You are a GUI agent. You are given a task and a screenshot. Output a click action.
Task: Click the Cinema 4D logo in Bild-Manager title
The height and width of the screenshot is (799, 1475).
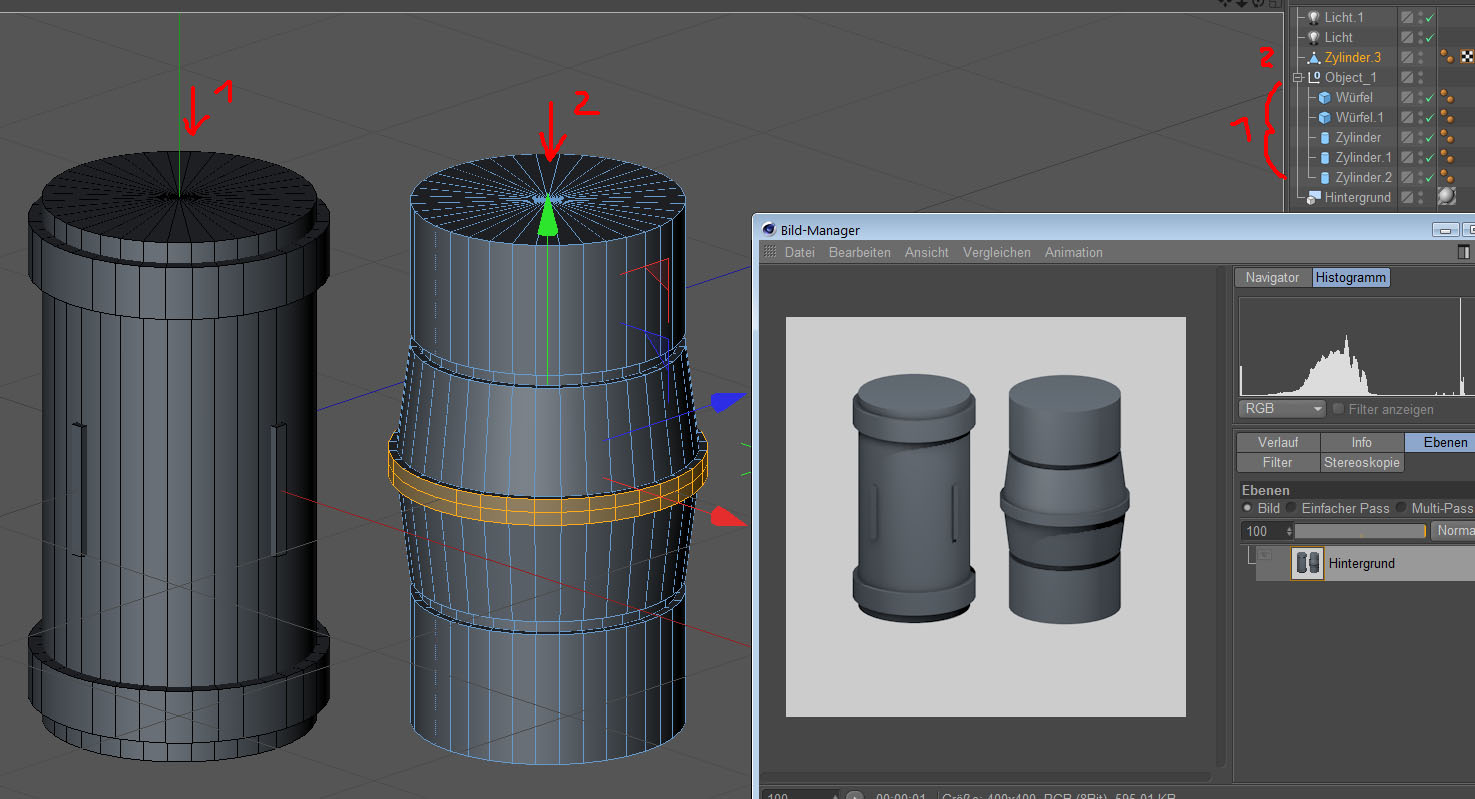click(x=769, y=230)
